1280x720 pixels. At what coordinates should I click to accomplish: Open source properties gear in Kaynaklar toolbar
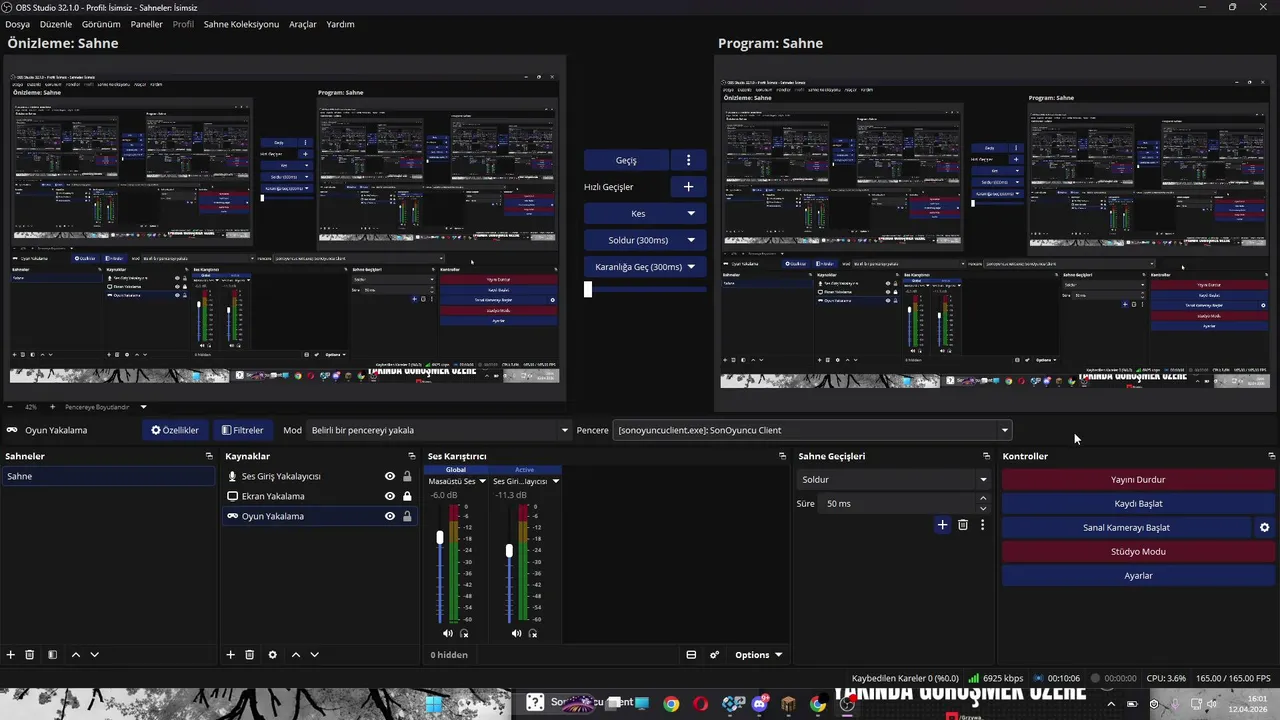point(272,655)
